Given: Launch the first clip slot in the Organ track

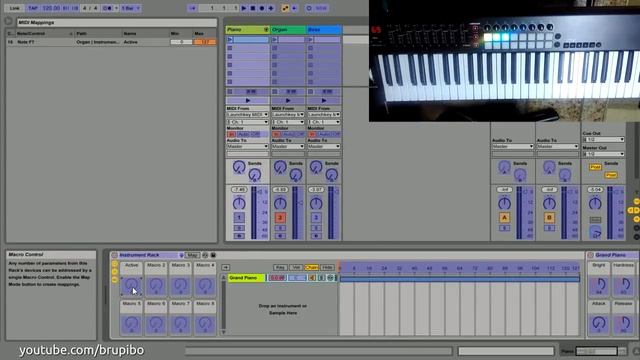Looking at the screenshot, I should 275,40.
